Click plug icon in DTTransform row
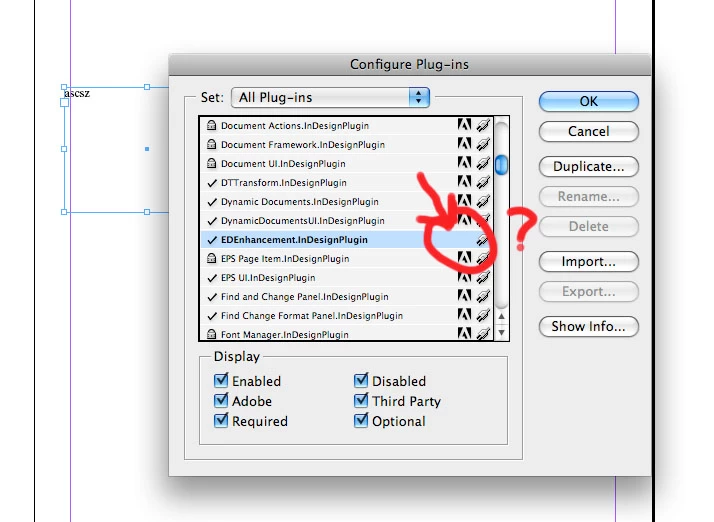 [483, 182]
